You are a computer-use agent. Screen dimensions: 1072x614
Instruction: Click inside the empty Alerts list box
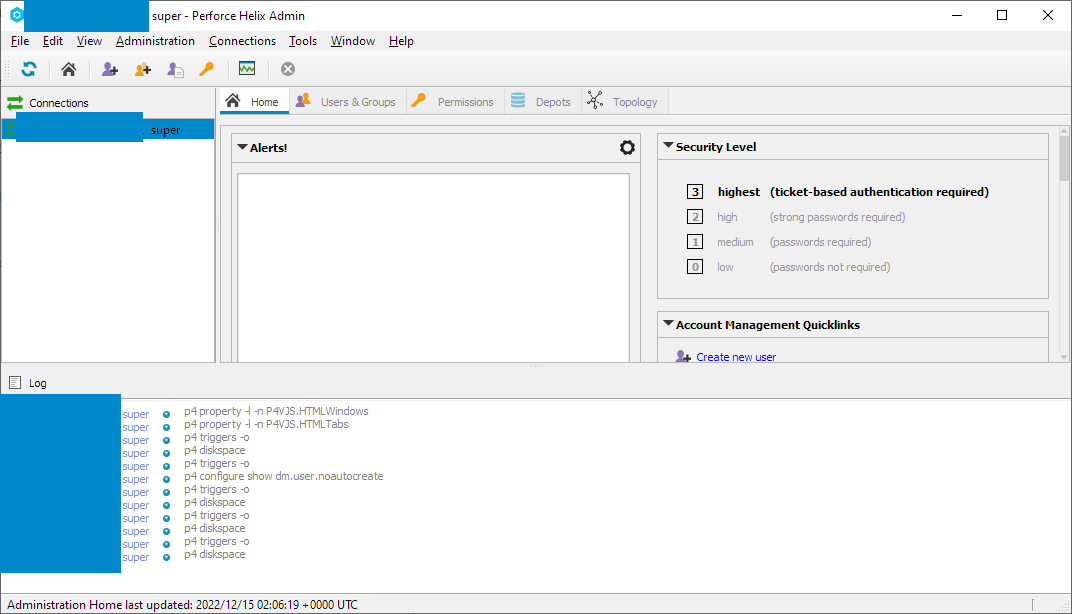(x=433, y=267)
